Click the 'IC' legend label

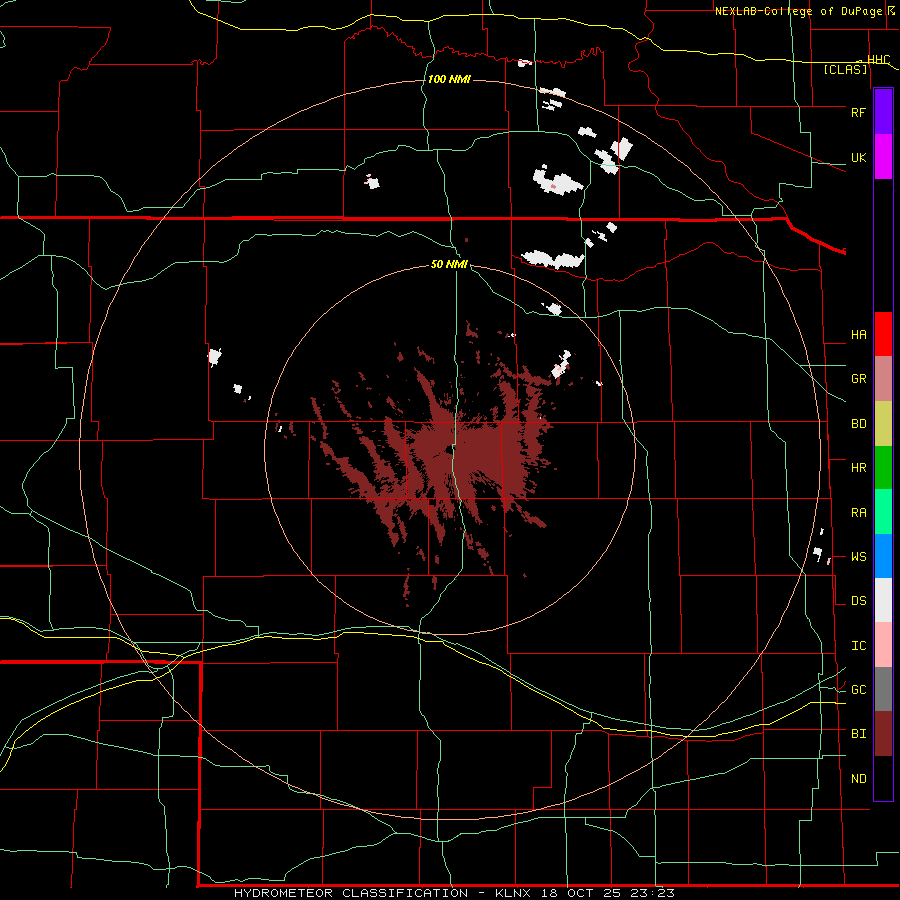tap(858, 646)
